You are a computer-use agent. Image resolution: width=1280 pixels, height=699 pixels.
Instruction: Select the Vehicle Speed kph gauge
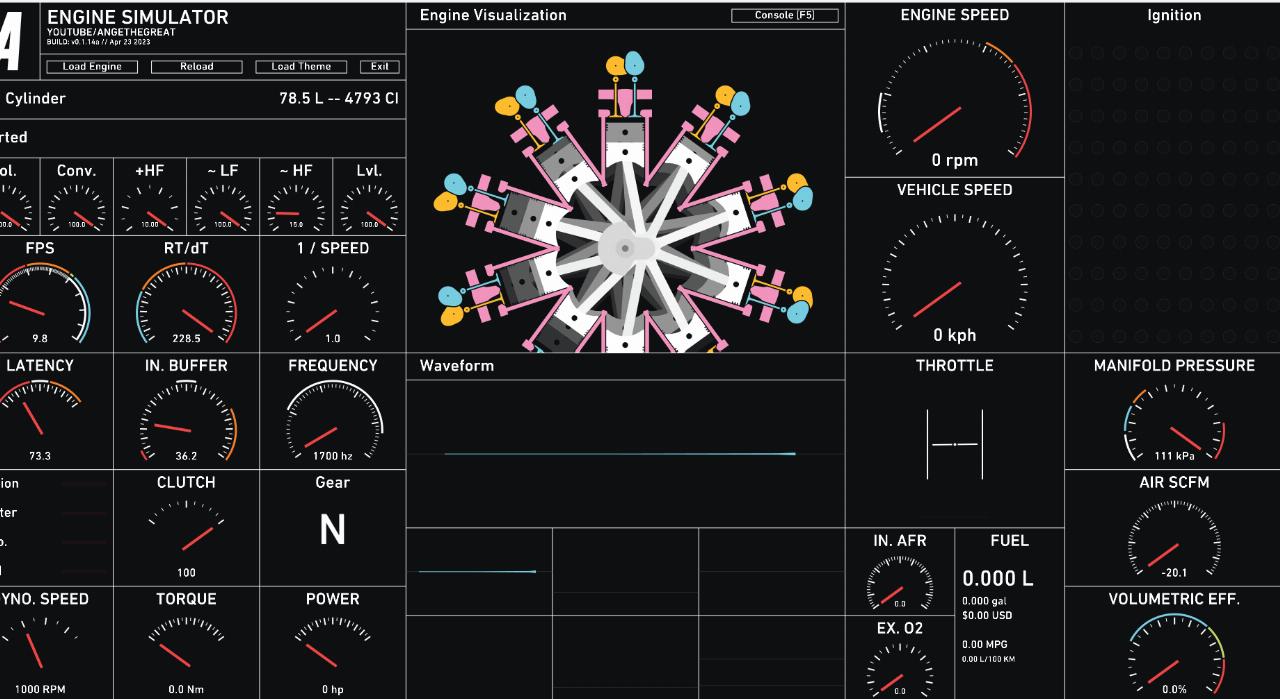tap(954, 280)
